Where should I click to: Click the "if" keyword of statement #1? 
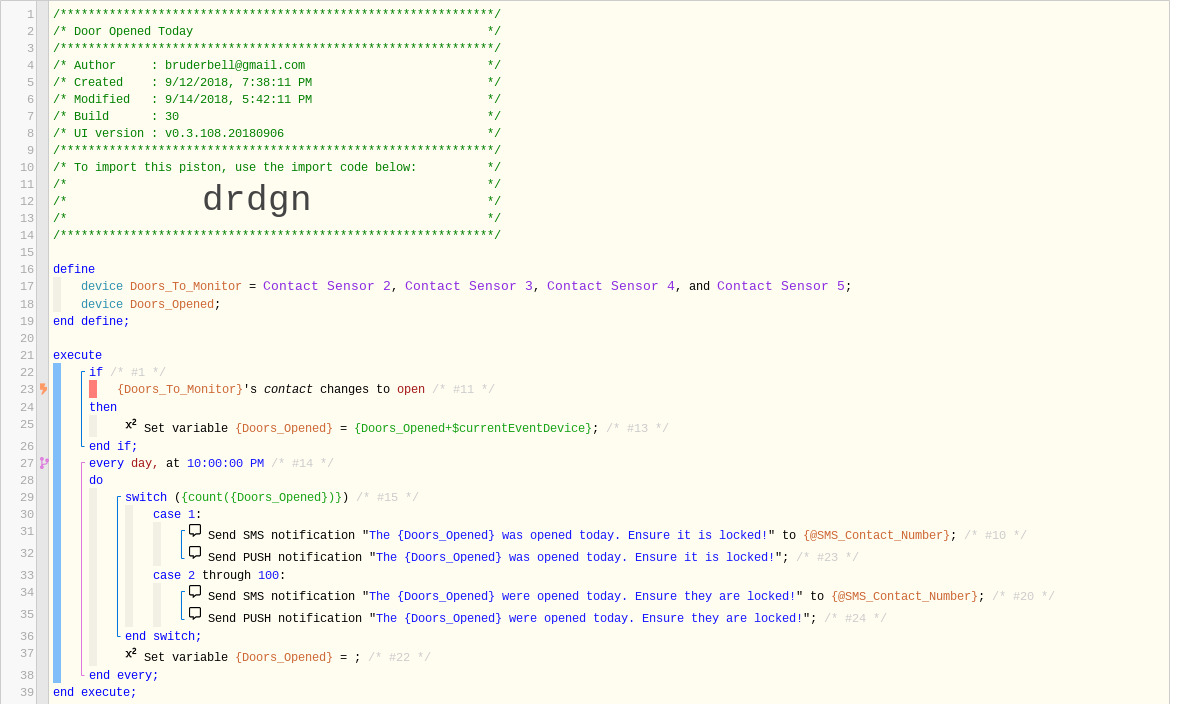[95, 372]
